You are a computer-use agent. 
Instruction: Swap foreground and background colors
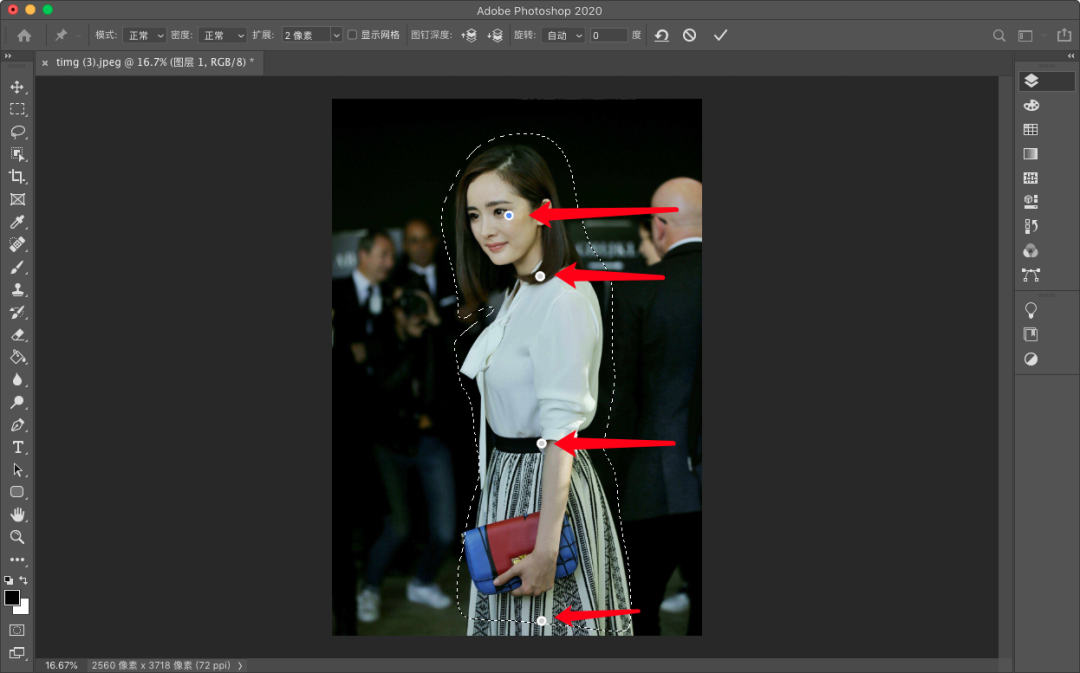click(x=23, y=580)
